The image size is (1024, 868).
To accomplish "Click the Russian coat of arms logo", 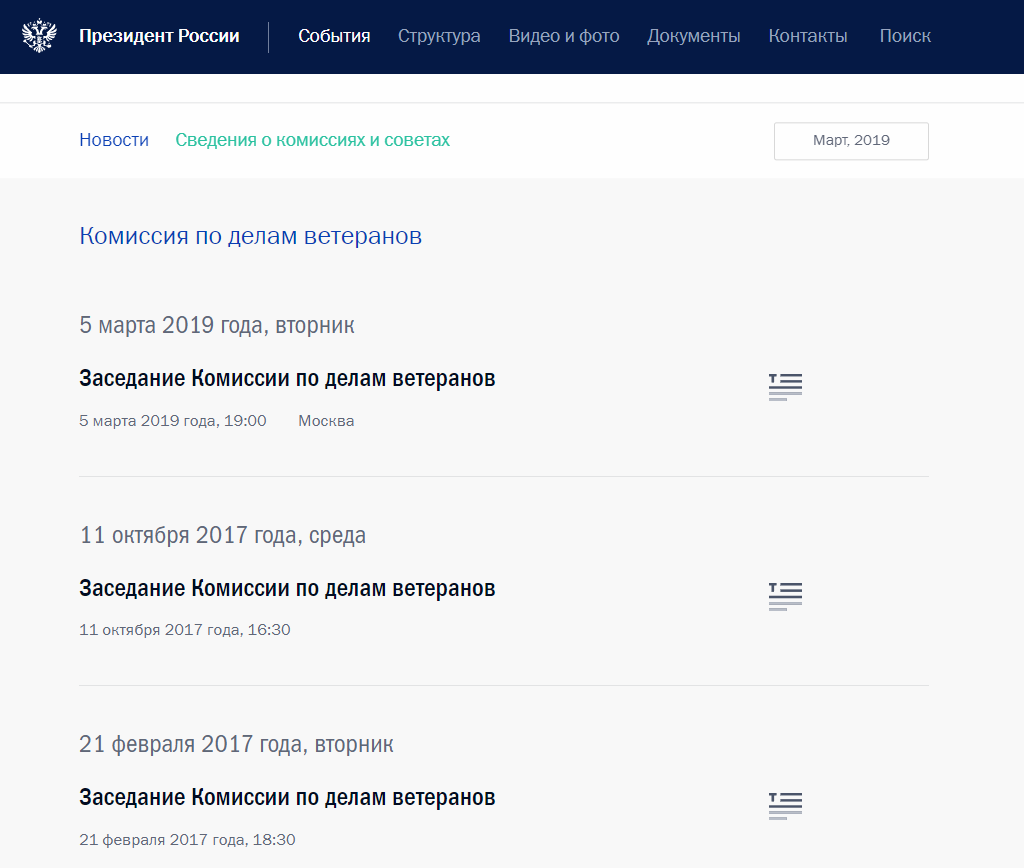I will [x=39, y=36].
